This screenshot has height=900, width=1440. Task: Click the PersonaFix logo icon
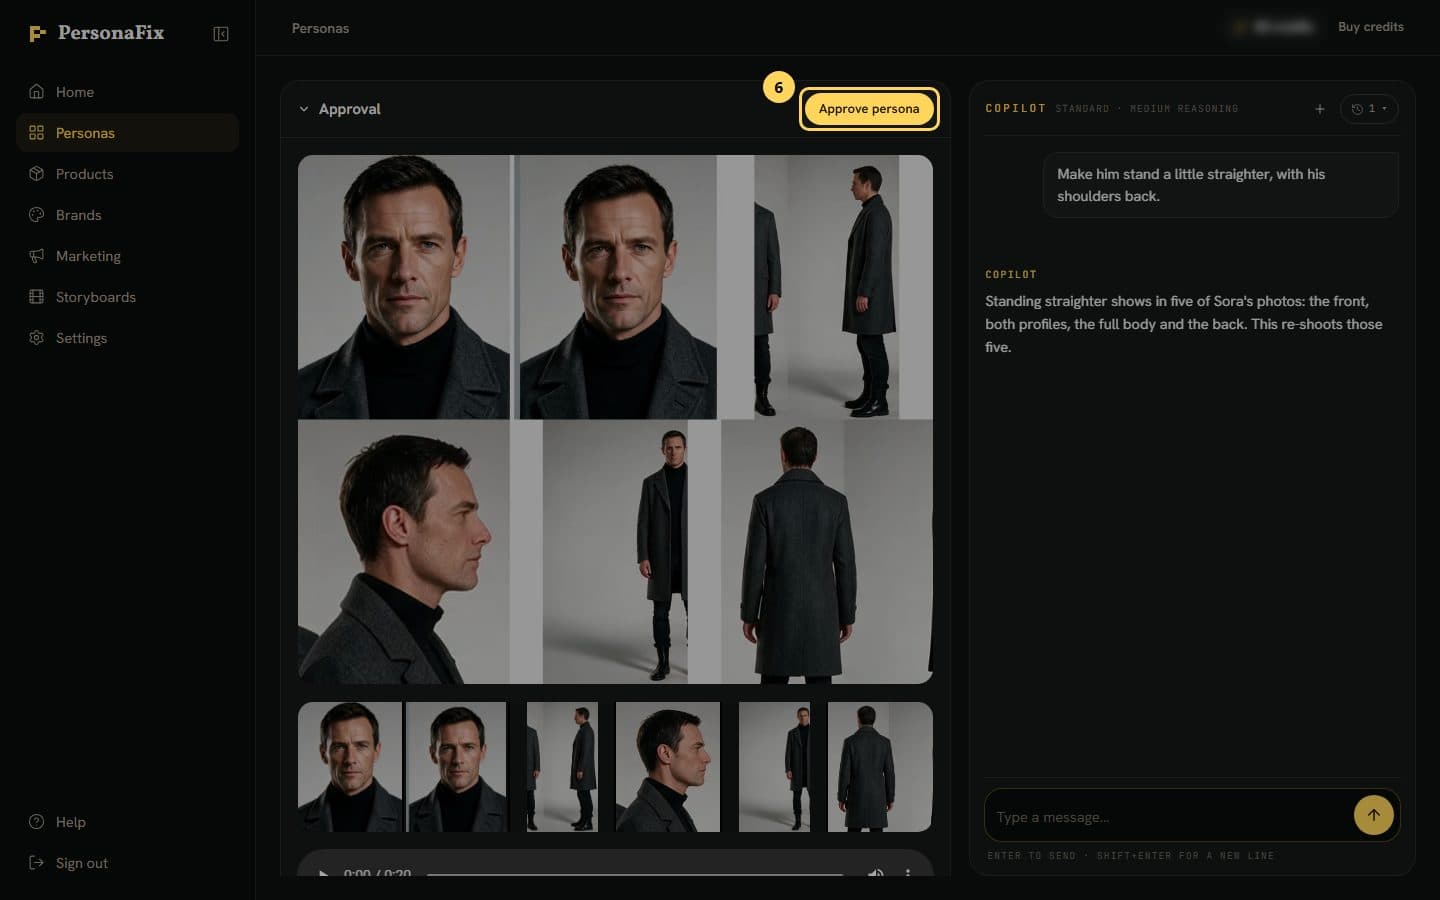37,34
